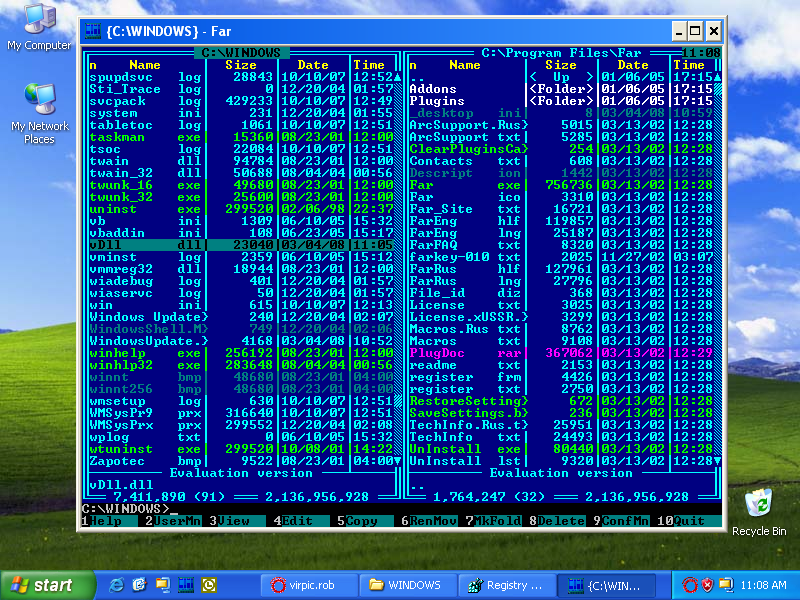Viewport: 800px width, 600px height.
Task: Select the Zapotec bmp file
Action: pyautogui.click(x=241, y=461)
